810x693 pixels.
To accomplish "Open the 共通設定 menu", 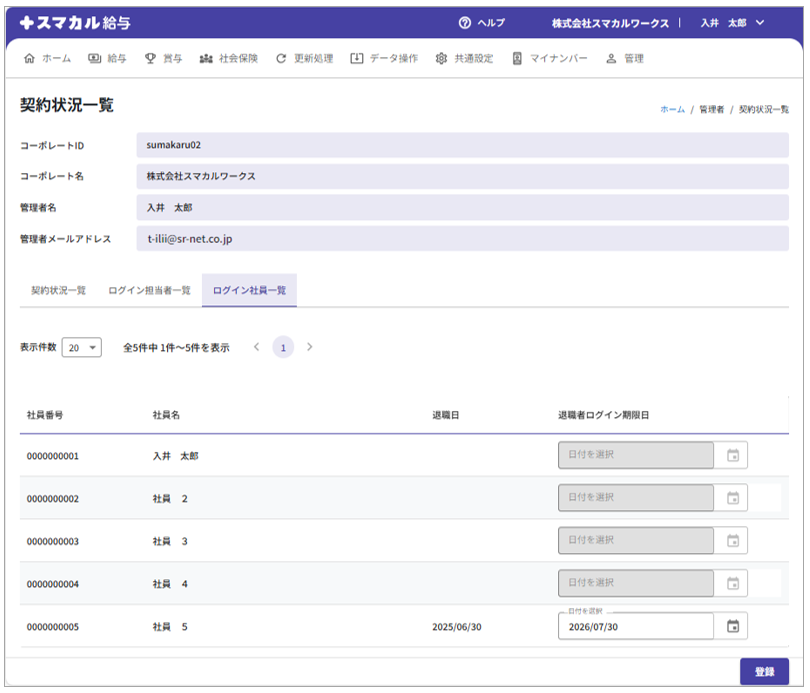I will (464, 59).
